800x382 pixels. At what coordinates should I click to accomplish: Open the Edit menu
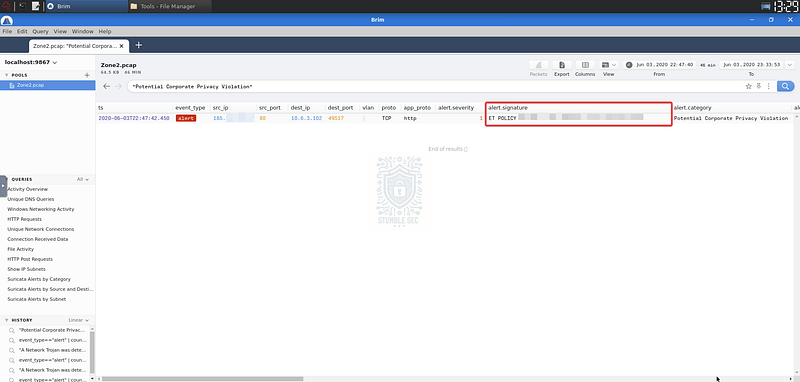click(x=22, y=31)
